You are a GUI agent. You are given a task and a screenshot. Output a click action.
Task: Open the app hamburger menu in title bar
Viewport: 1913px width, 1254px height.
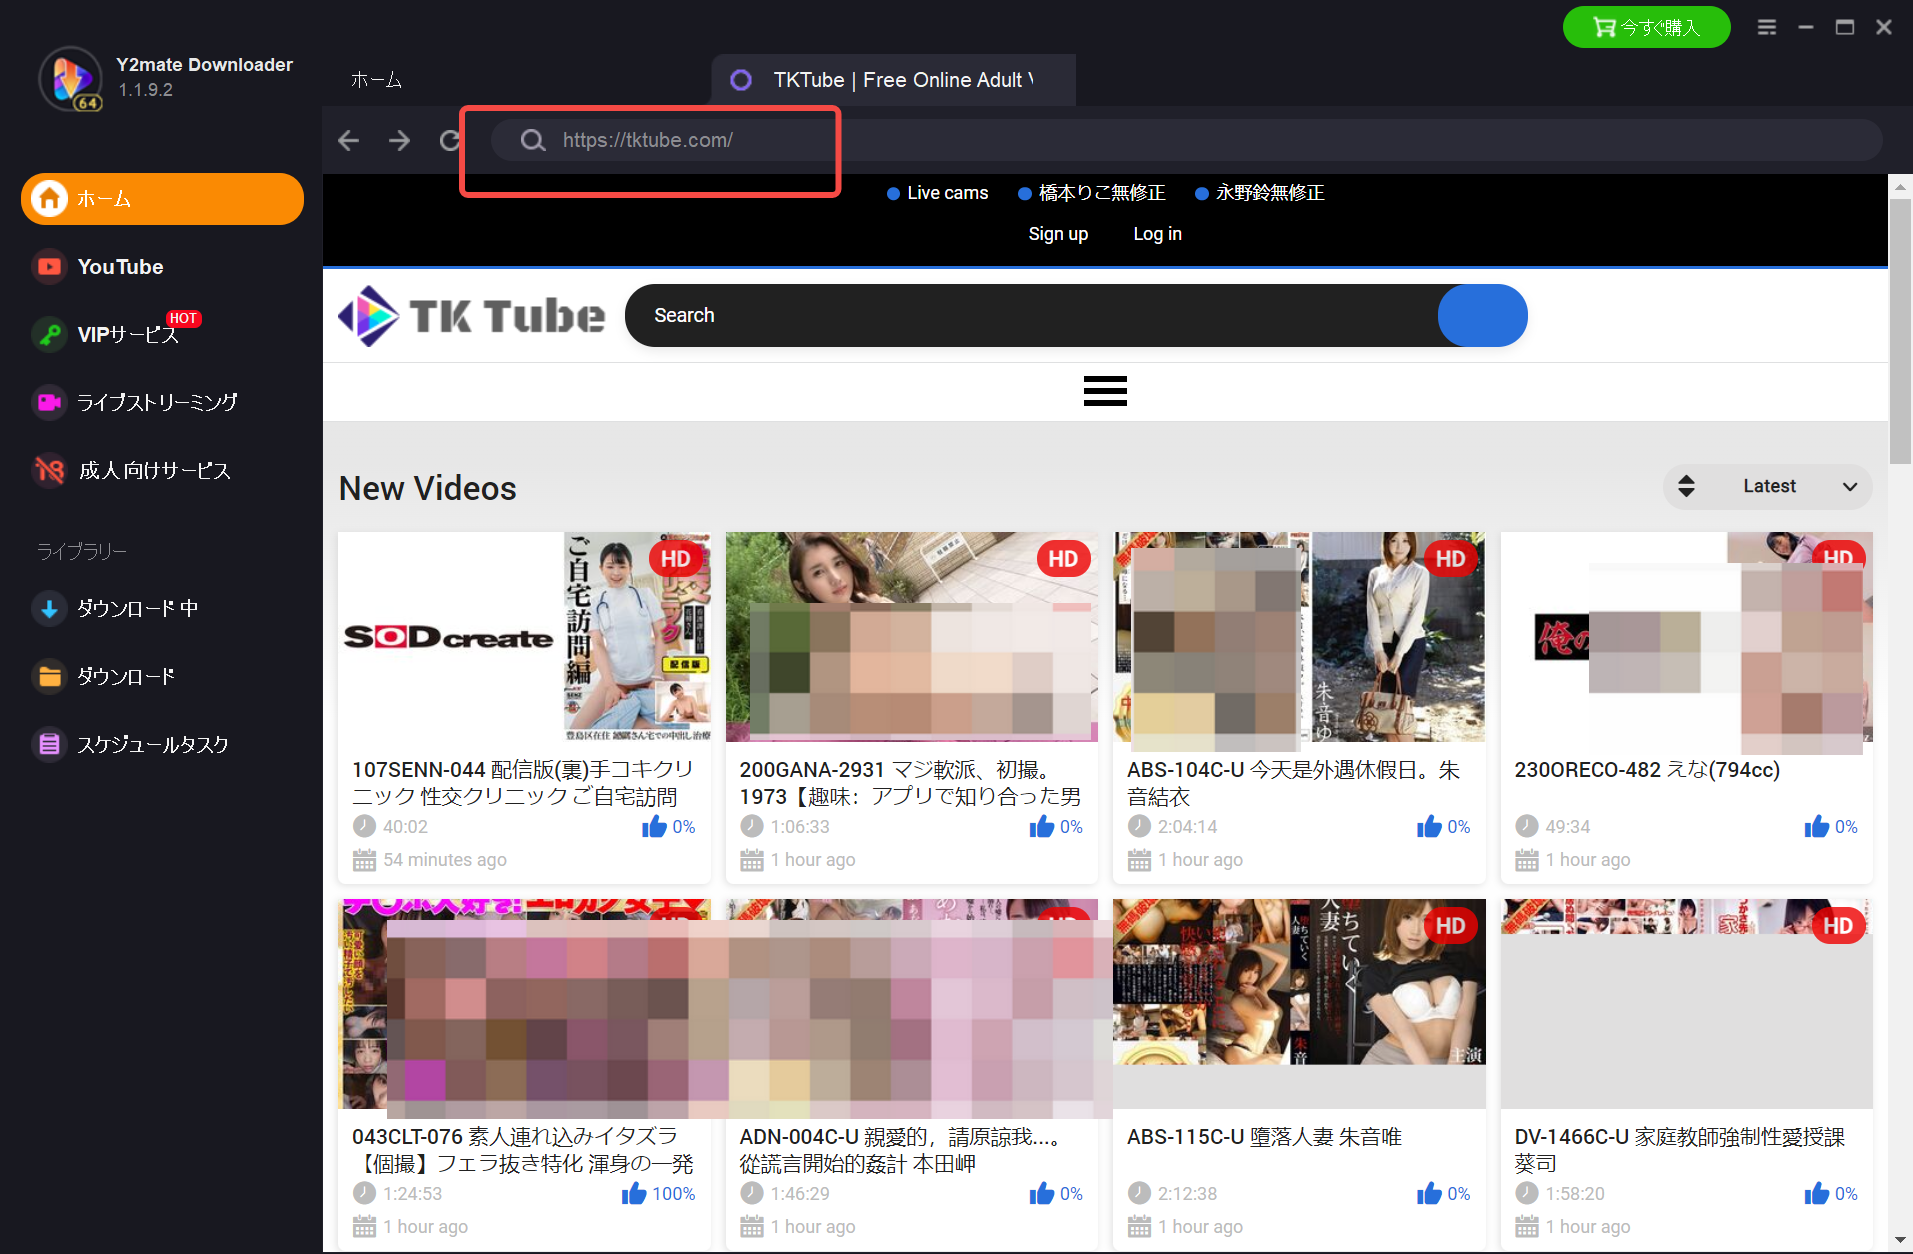click(1767, 27)
